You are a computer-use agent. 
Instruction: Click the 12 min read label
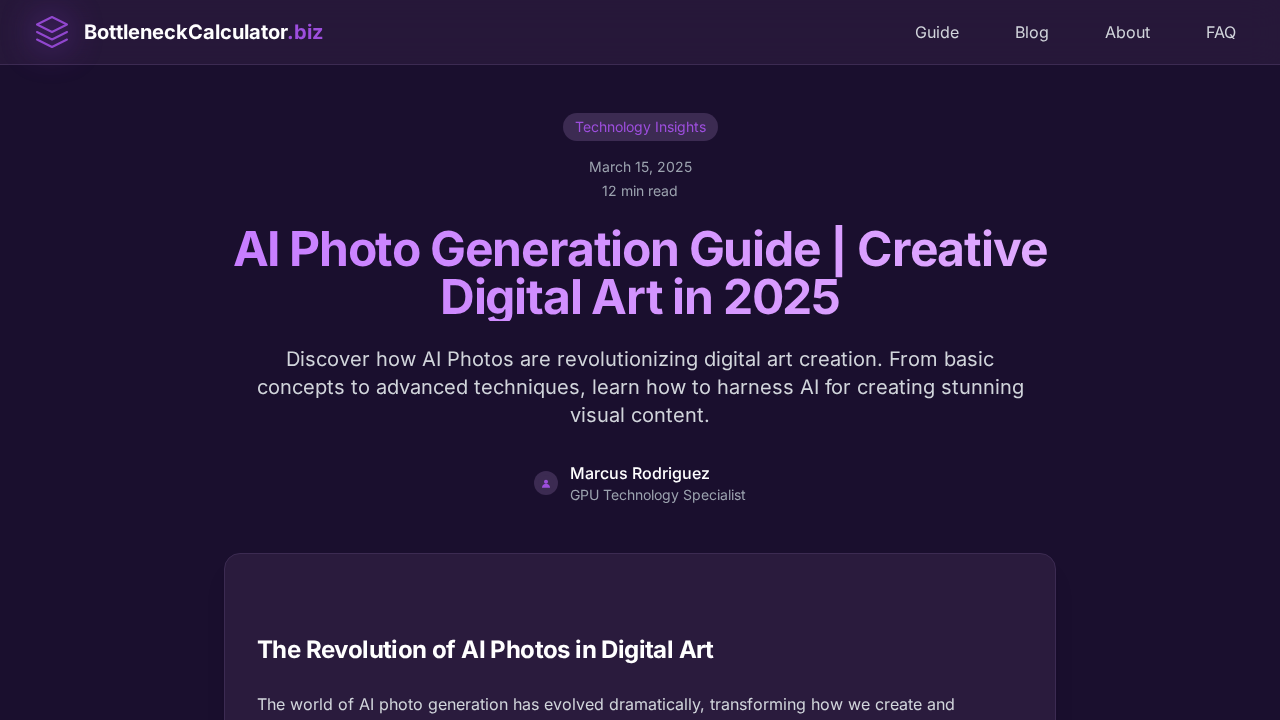(x=639, y=191)
